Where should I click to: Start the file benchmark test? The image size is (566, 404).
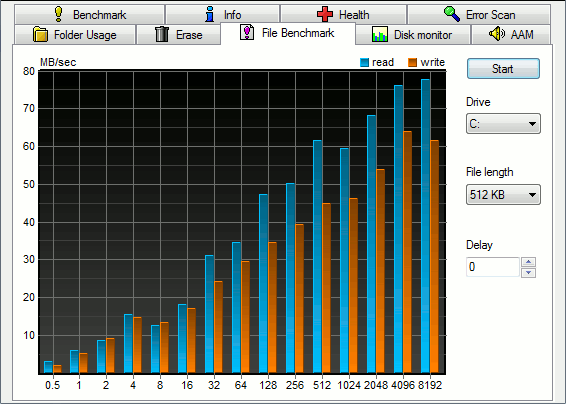pos(503,69)
